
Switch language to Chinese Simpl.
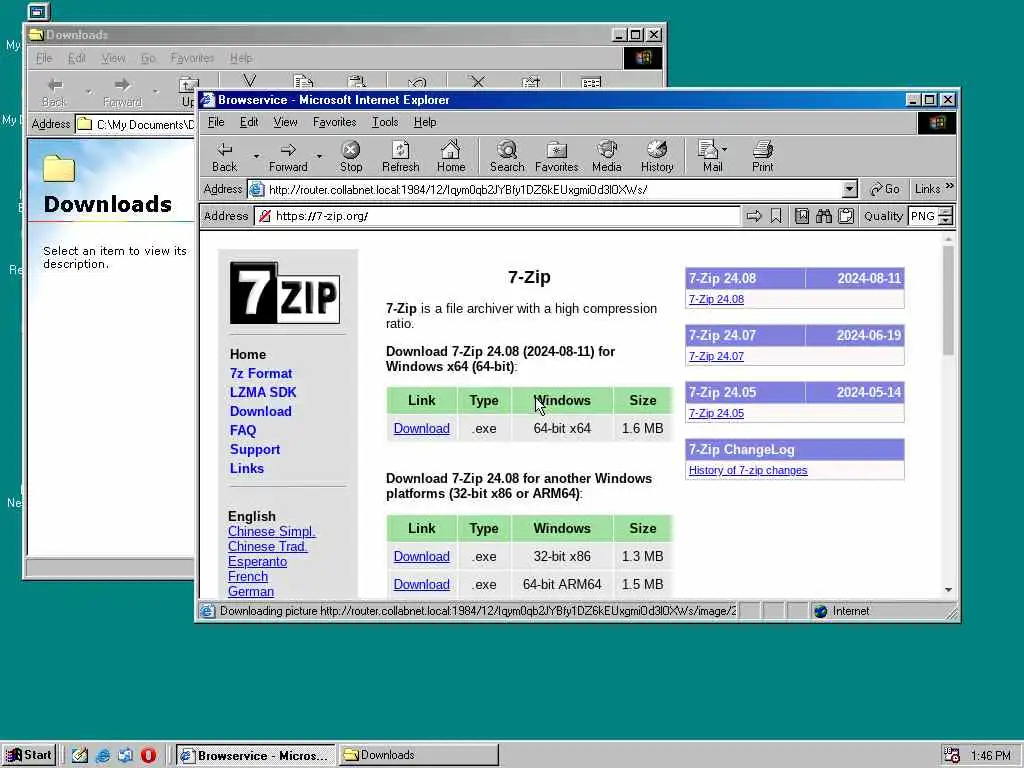tap(272, 532)
